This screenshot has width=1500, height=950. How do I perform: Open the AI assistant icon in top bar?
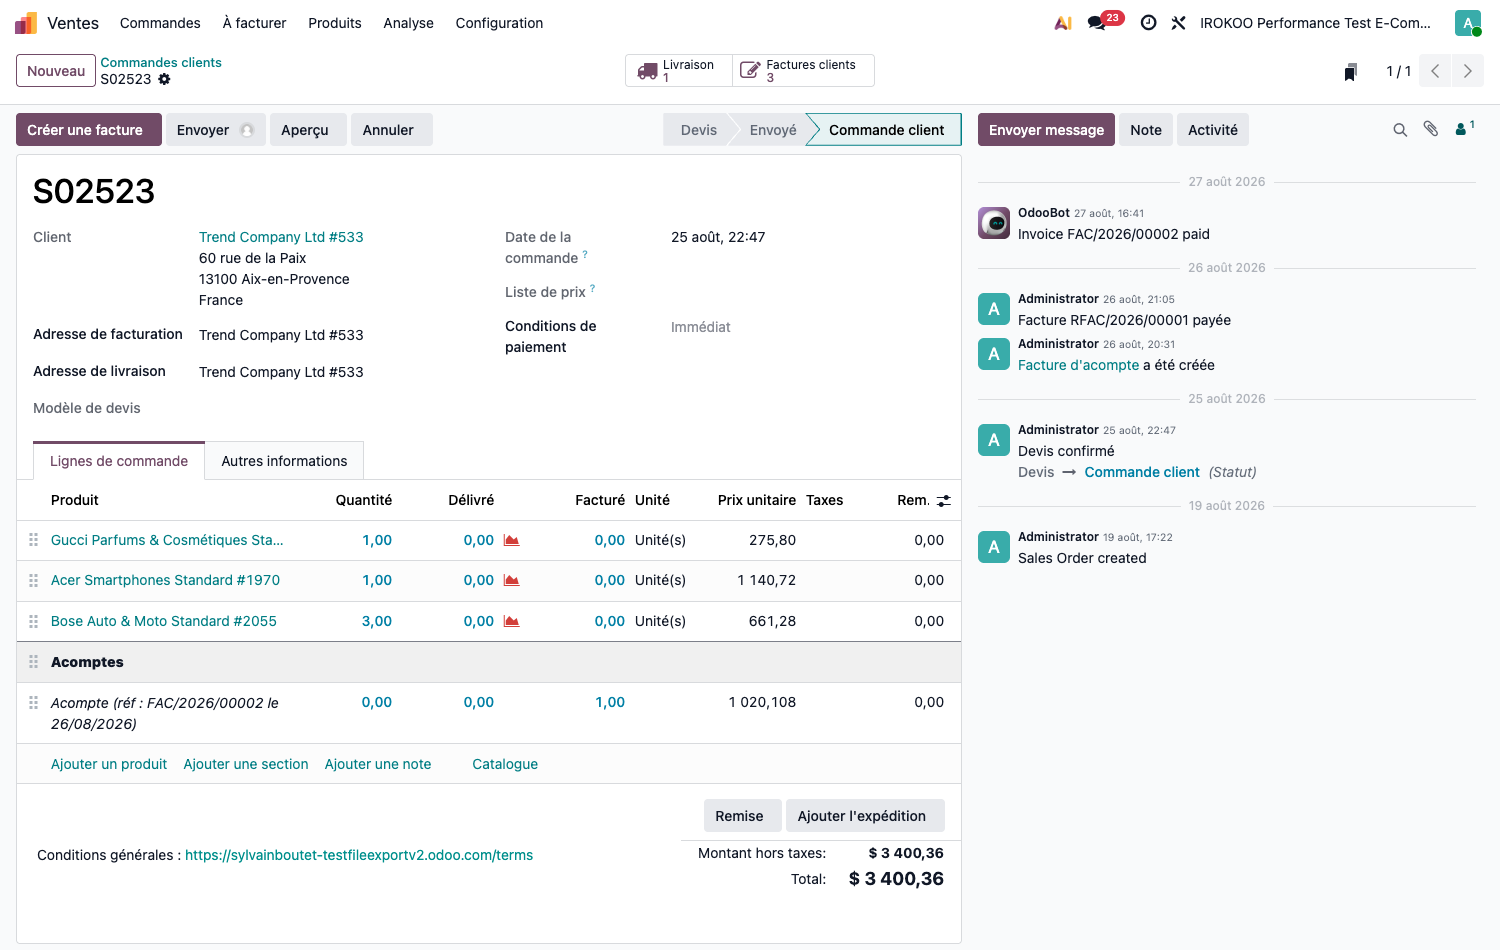[1063, 23]
